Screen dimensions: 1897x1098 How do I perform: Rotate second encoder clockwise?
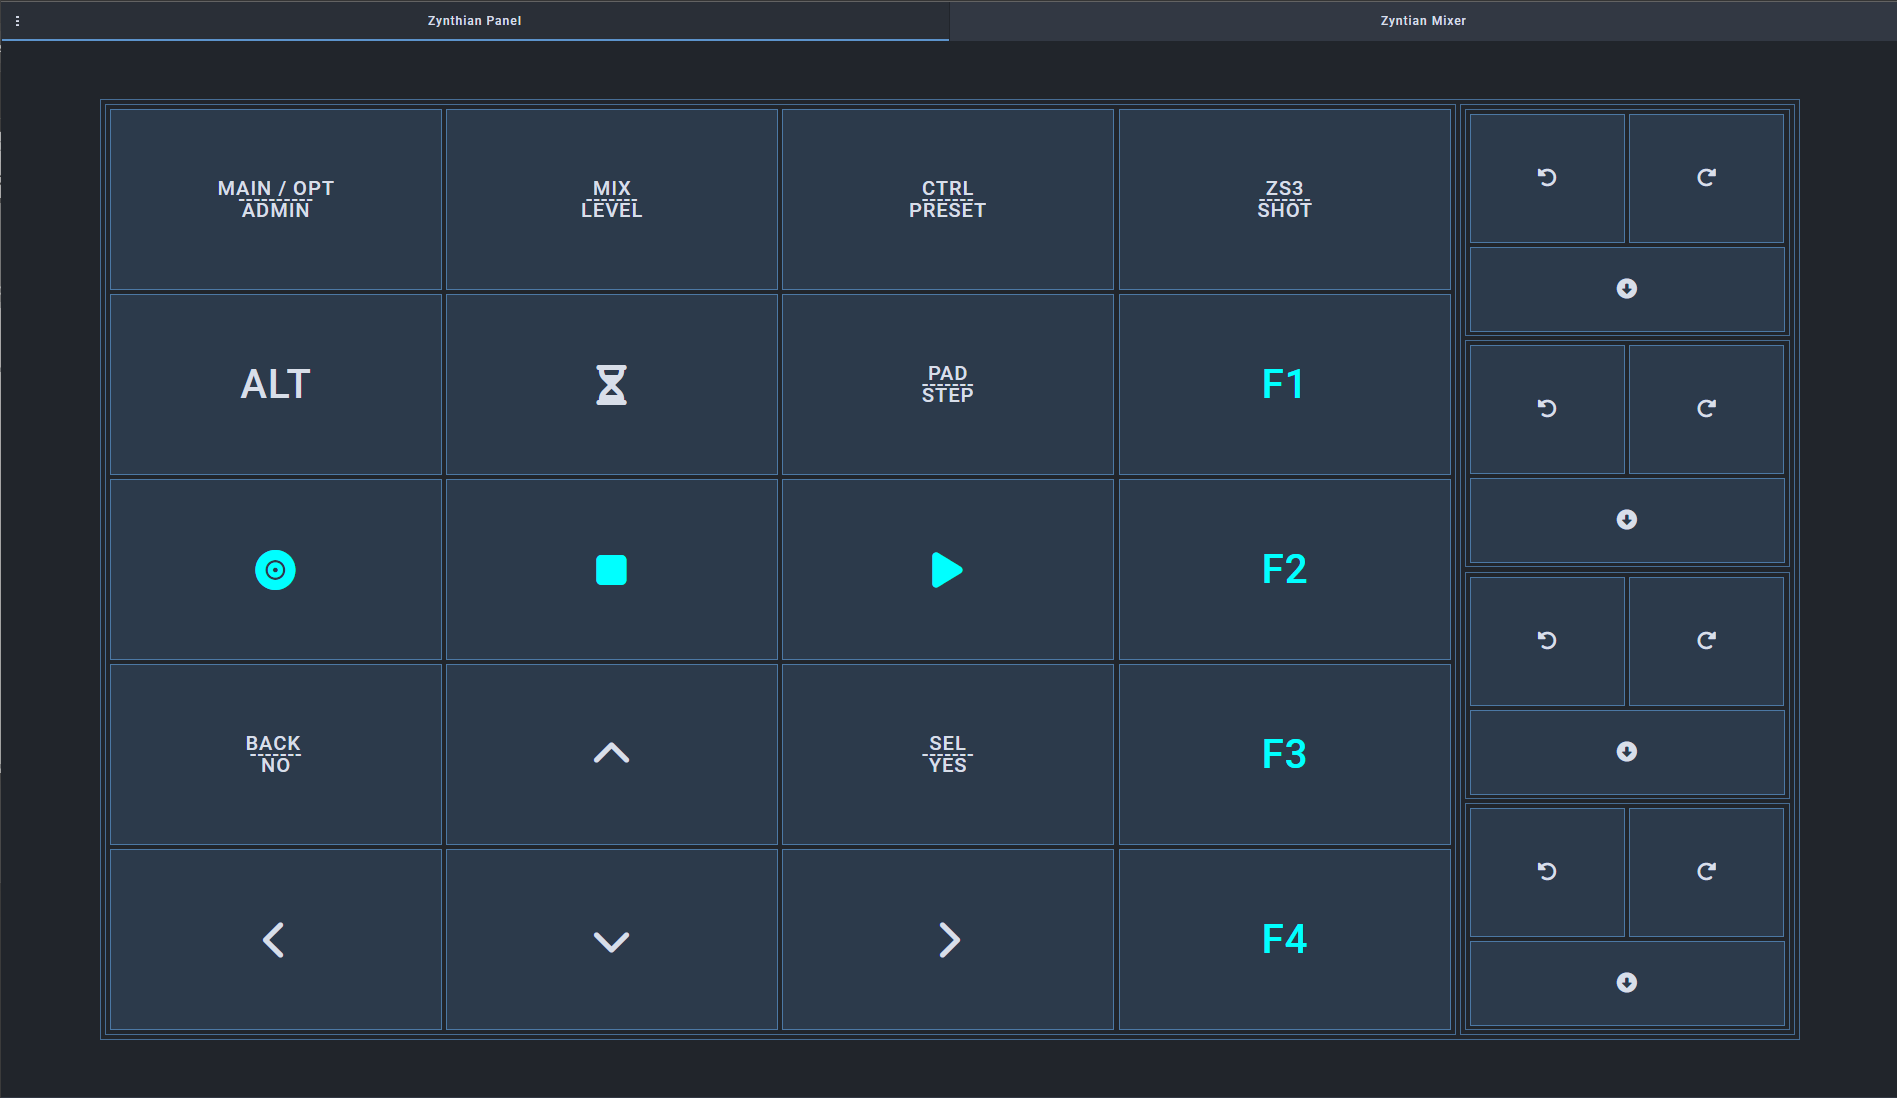1706,409
